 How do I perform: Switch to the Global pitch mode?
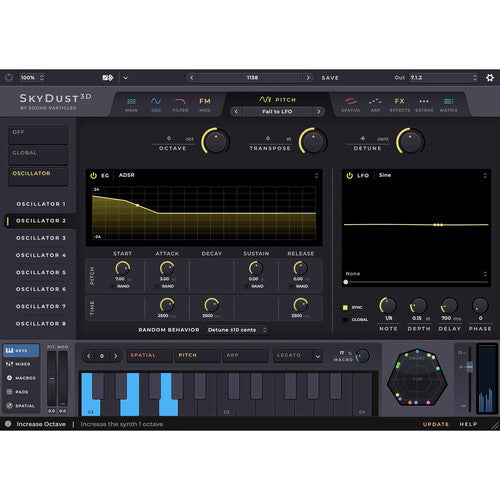coord(38,155)
